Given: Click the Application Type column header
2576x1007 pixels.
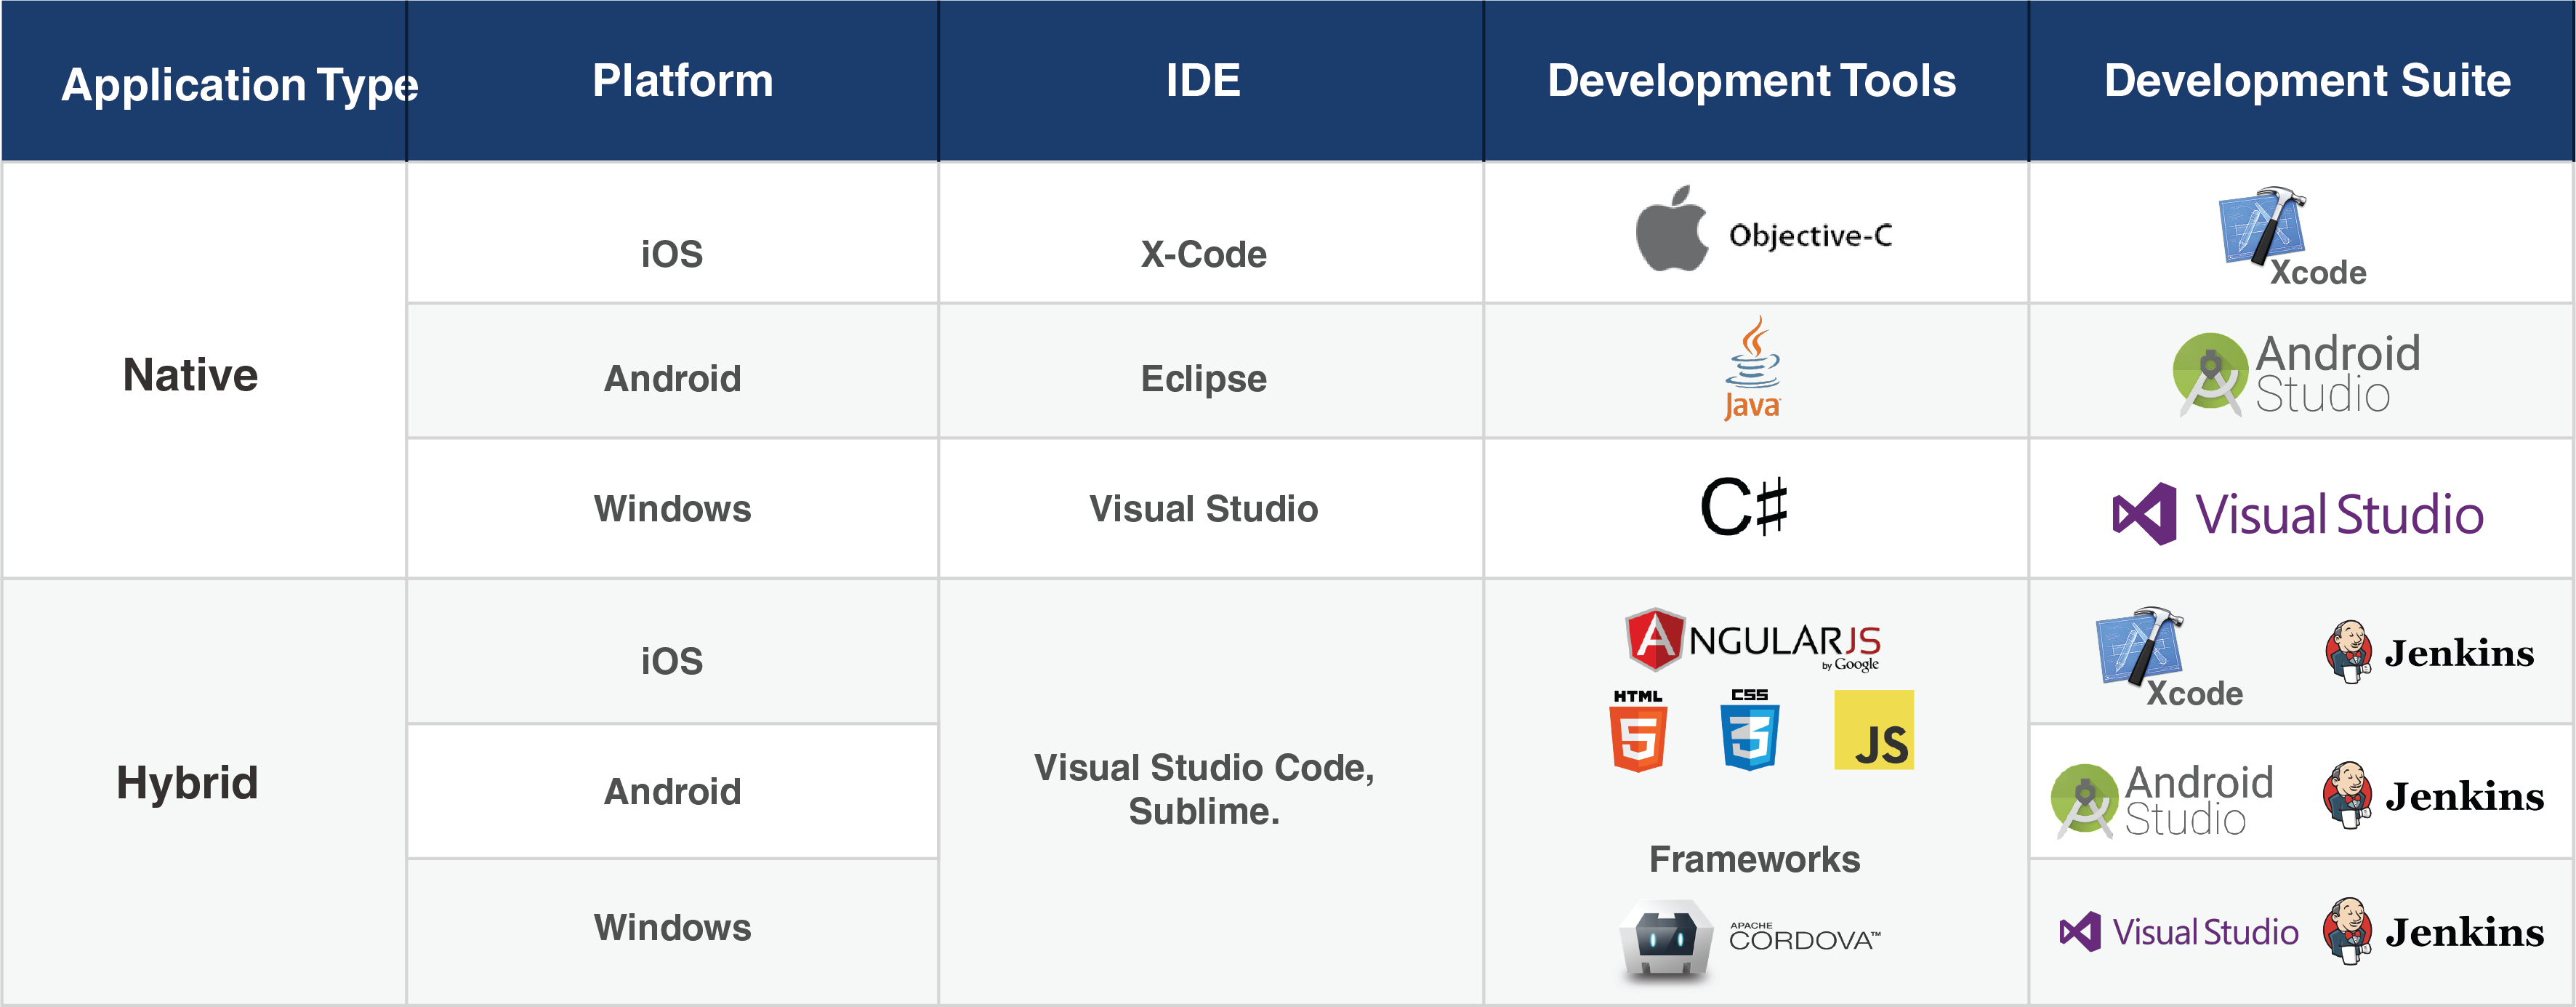Looking at the screenshot, I should pyautogui.click(x=204, y=81).
